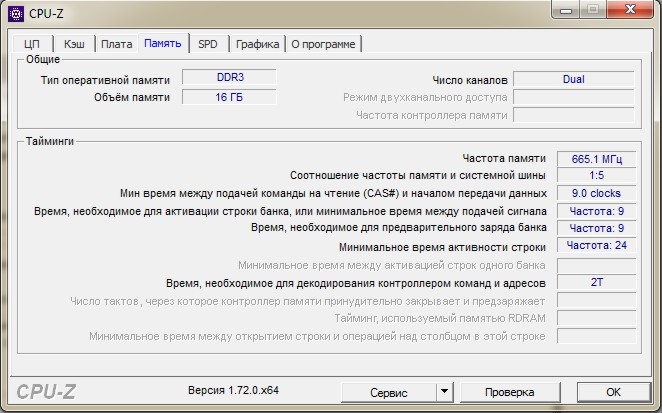Click the Число каналов label
This screenshot has width=662, height=413.
click(470, 80)
